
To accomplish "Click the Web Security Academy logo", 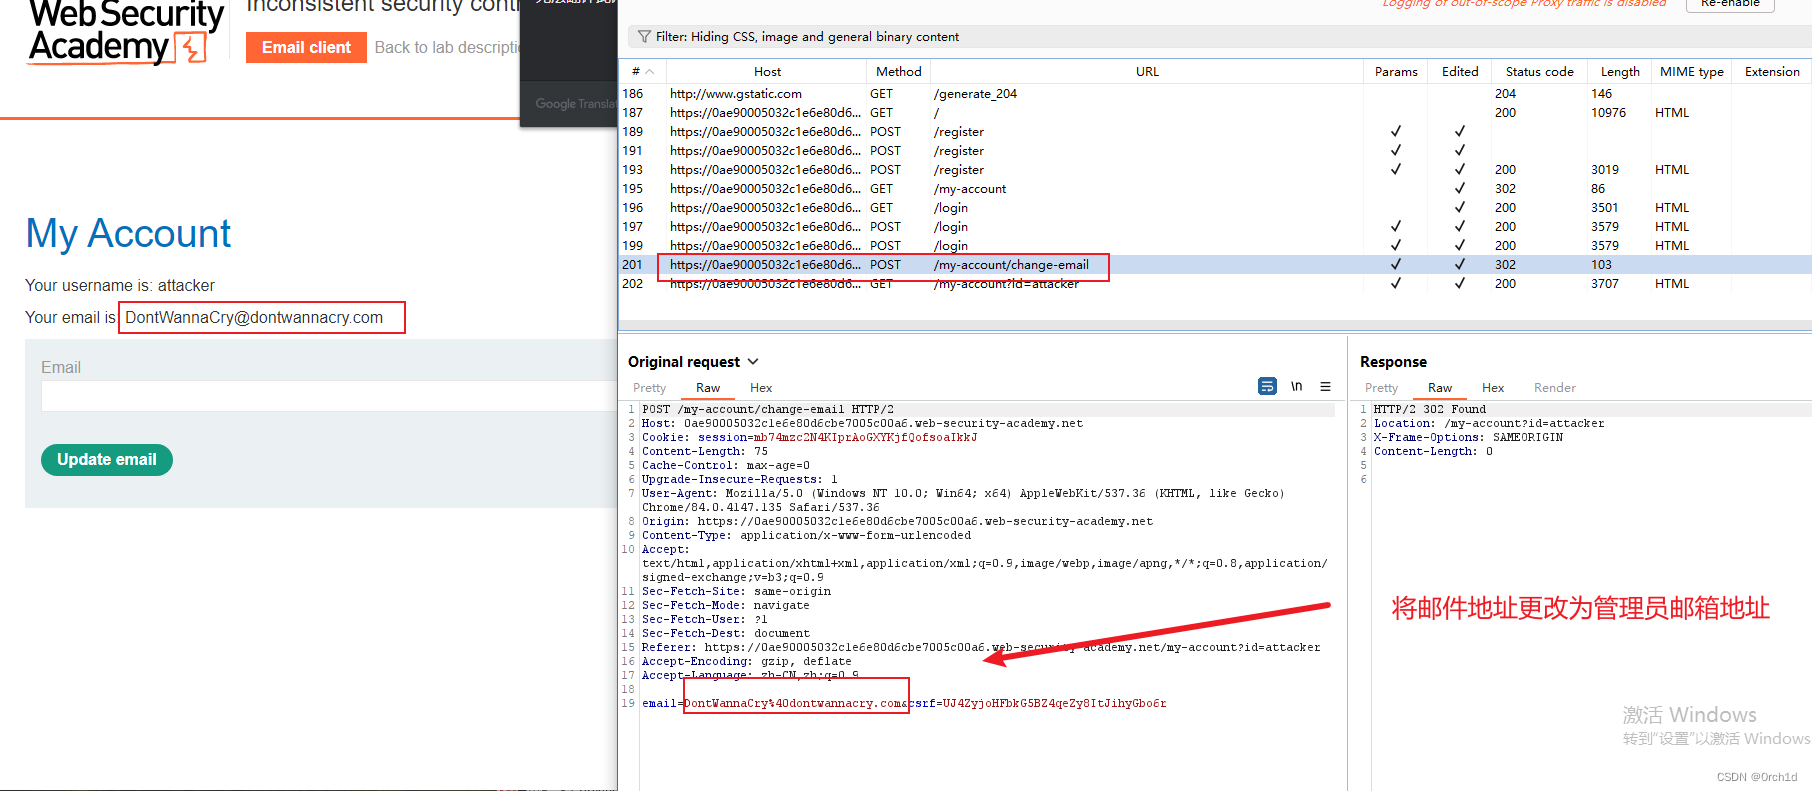I will [x=125, y=33].
